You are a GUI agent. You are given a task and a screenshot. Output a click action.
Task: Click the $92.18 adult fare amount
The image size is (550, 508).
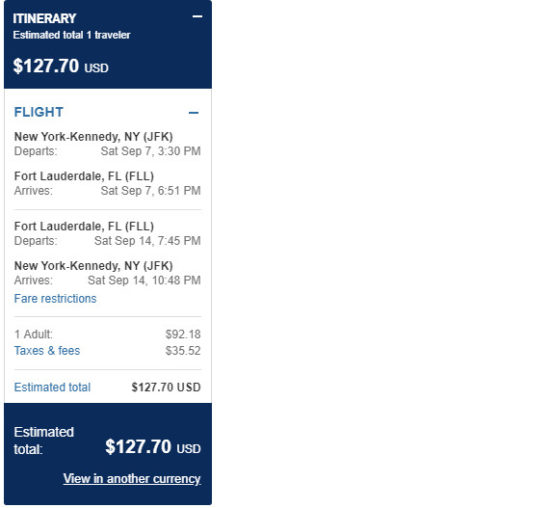coord(183,334)
